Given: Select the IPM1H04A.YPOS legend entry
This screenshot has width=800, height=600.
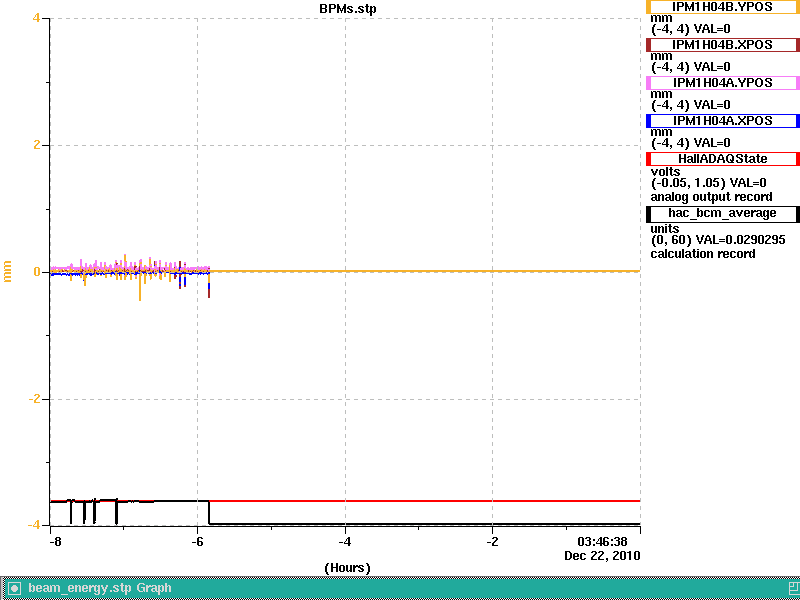Looking at the screenshot, I should coord(722,83).
